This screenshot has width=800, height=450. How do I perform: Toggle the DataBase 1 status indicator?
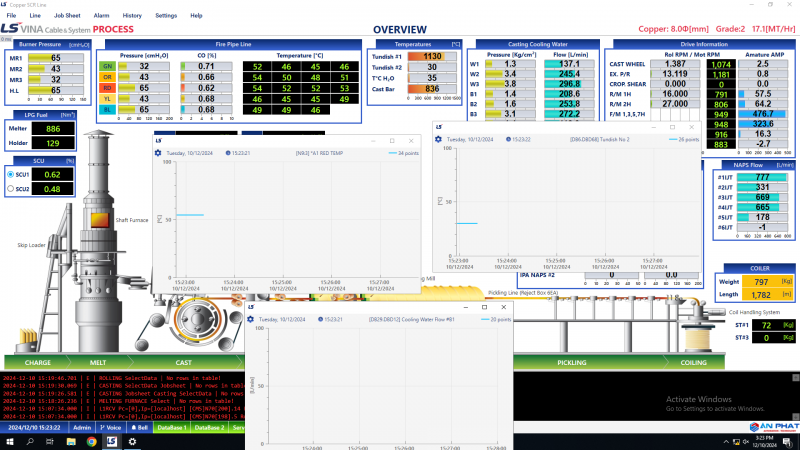click(x=172, y=427)
